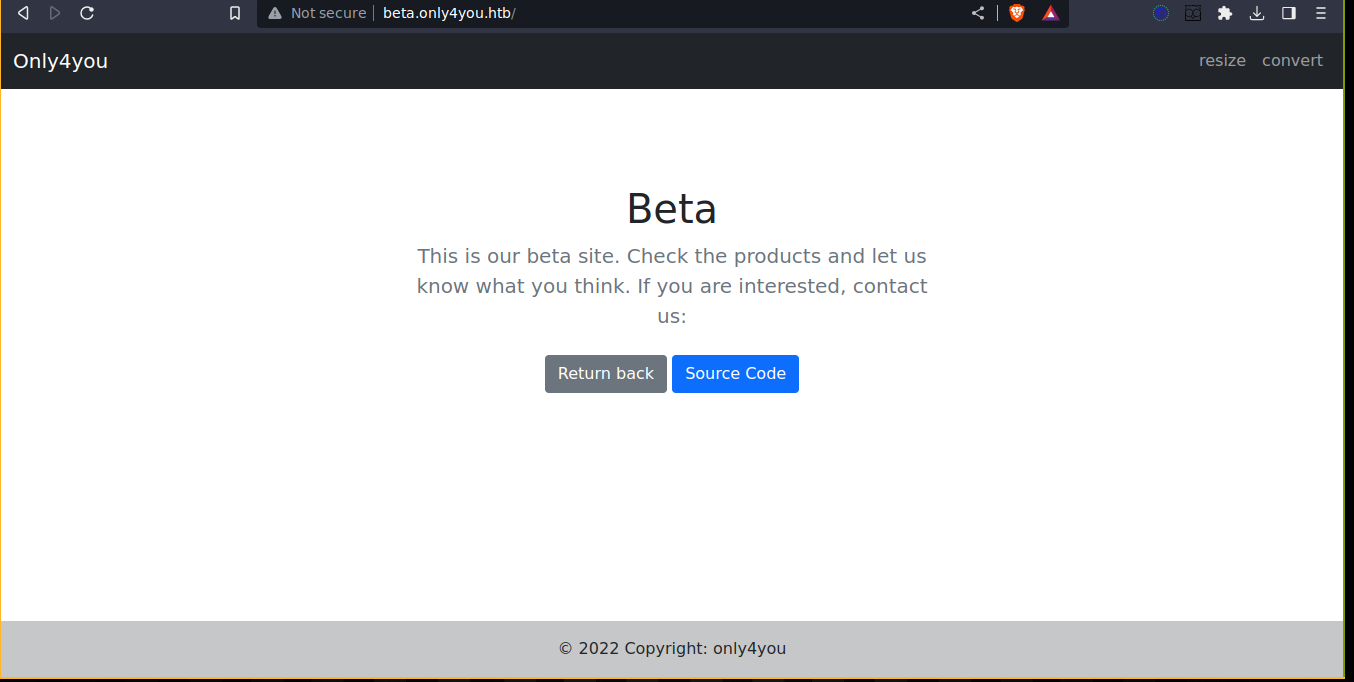Toggle the browser sidebar panel
This screenshot has height=682, width=1354.
click(1289, 13)
